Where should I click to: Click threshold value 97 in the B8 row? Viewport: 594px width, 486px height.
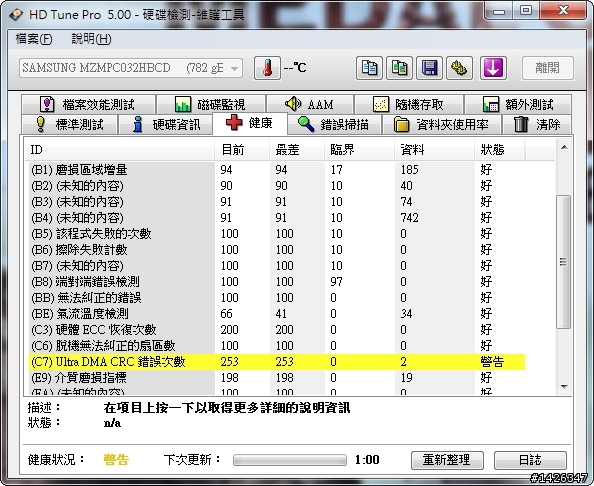[x=336, y=281]
